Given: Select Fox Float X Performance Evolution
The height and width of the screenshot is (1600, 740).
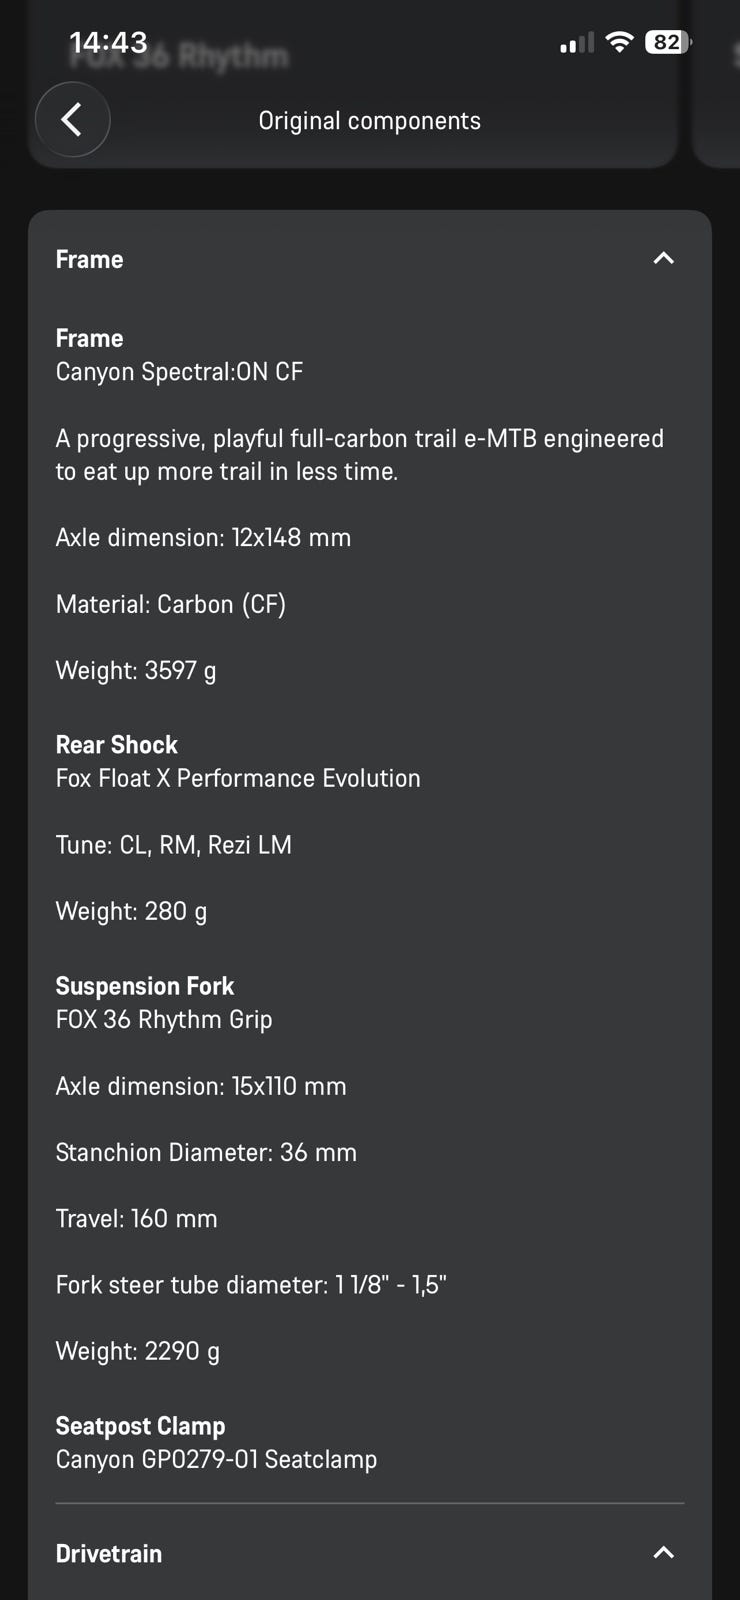Looking at the screenshot, I should point(238,778).
